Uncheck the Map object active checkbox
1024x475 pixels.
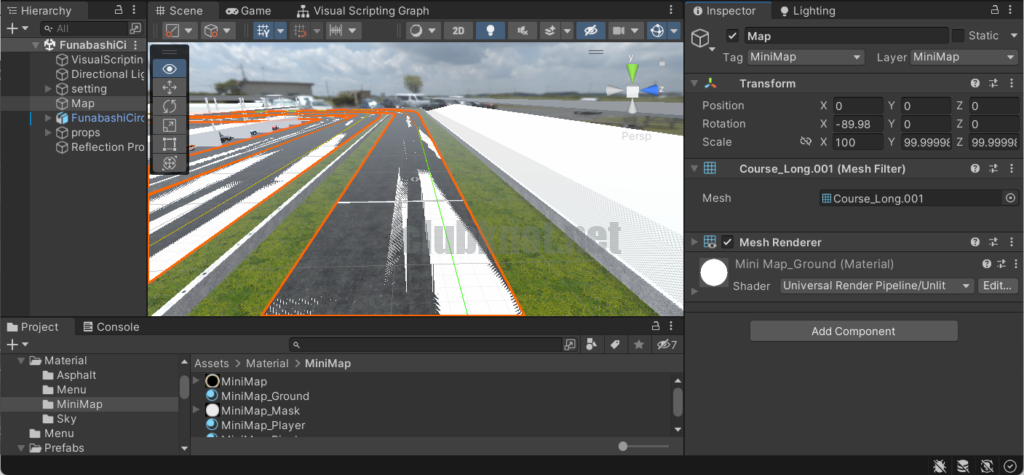click(x=732, y=36)
